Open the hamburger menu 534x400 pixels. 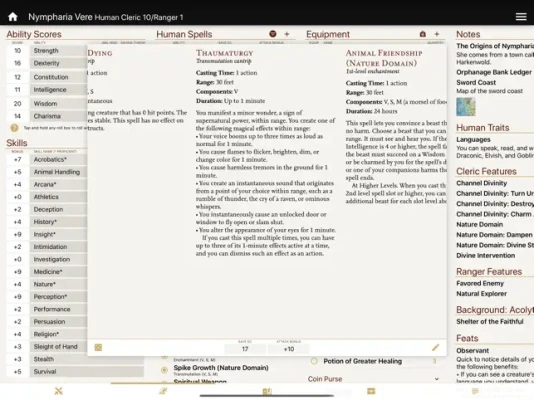click(x=521, y=17)
